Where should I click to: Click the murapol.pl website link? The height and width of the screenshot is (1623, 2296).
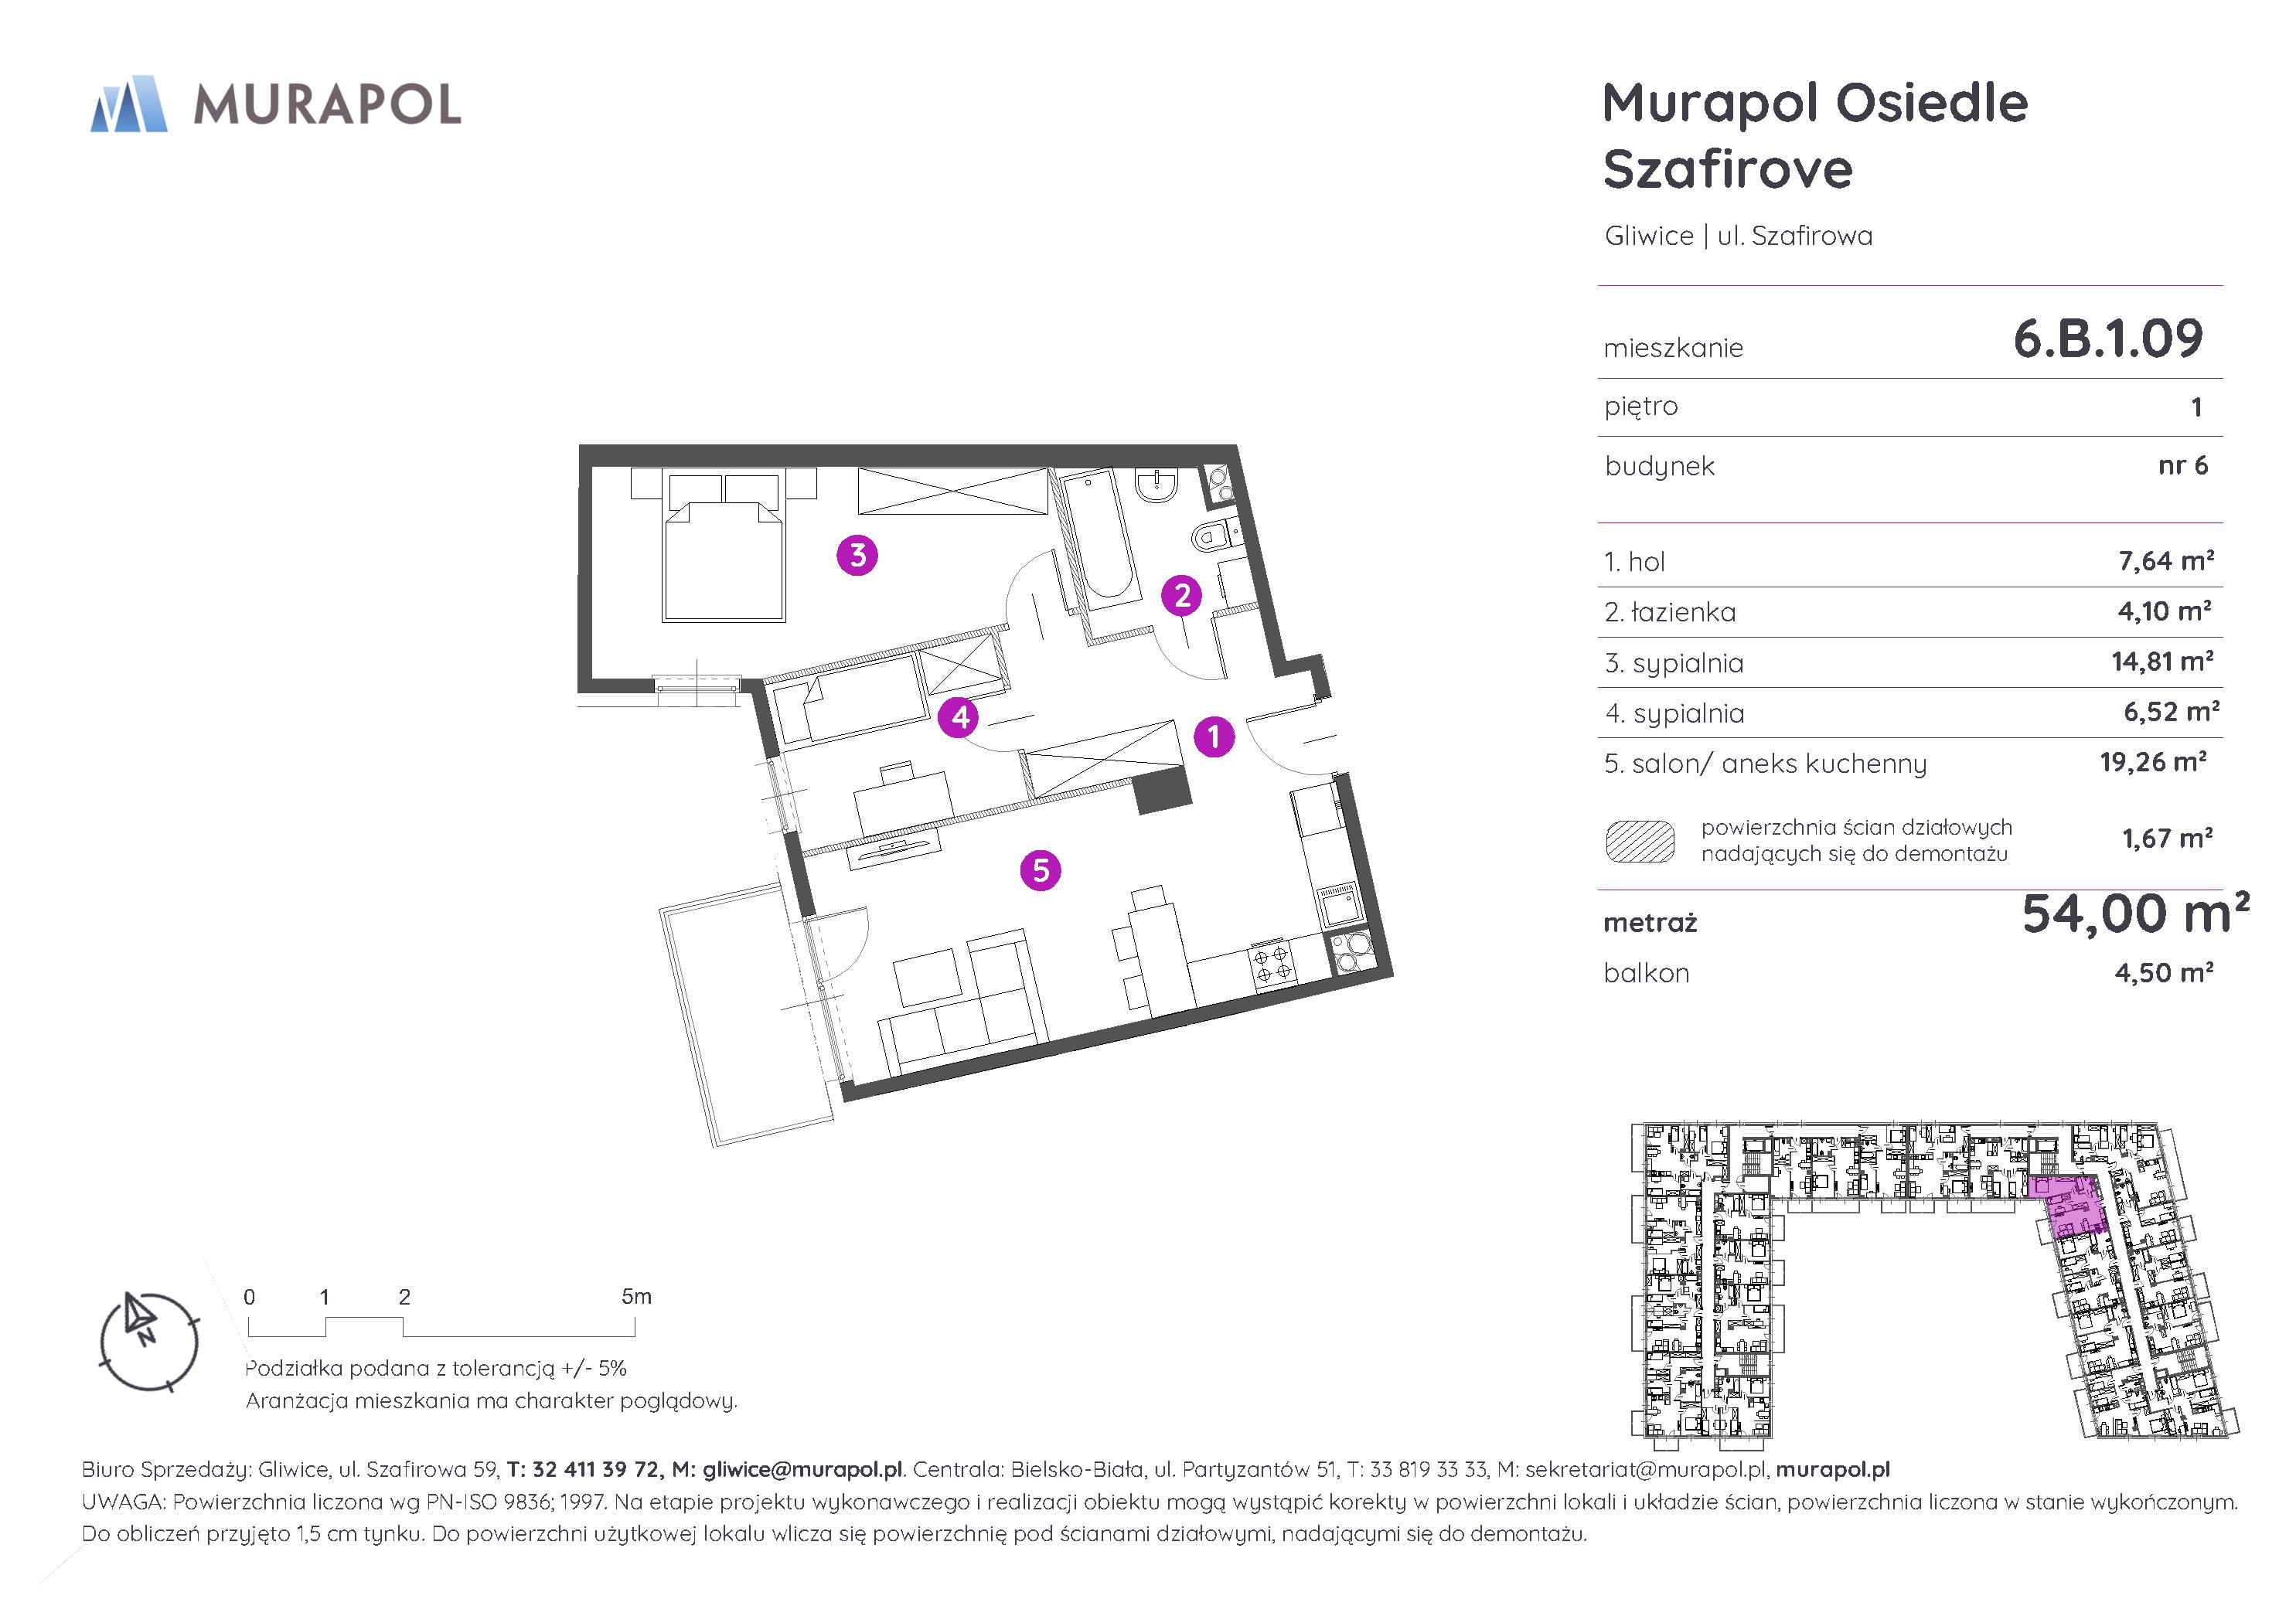[1832, 1469]
